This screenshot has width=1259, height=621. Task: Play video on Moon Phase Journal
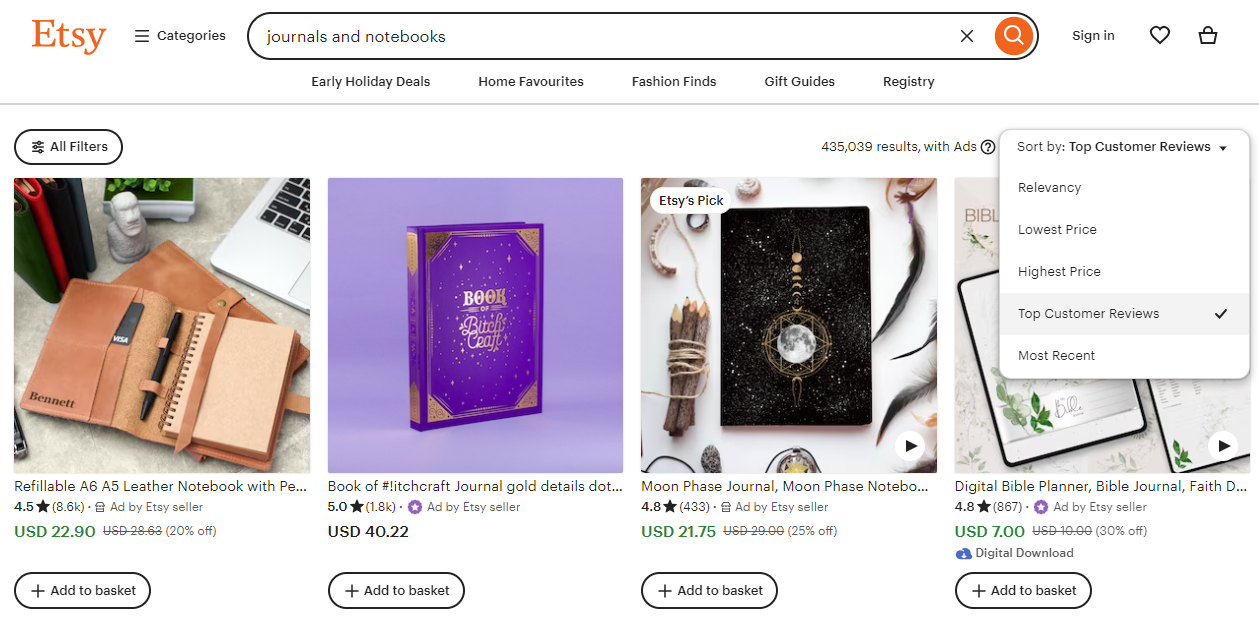pos(909,446)
